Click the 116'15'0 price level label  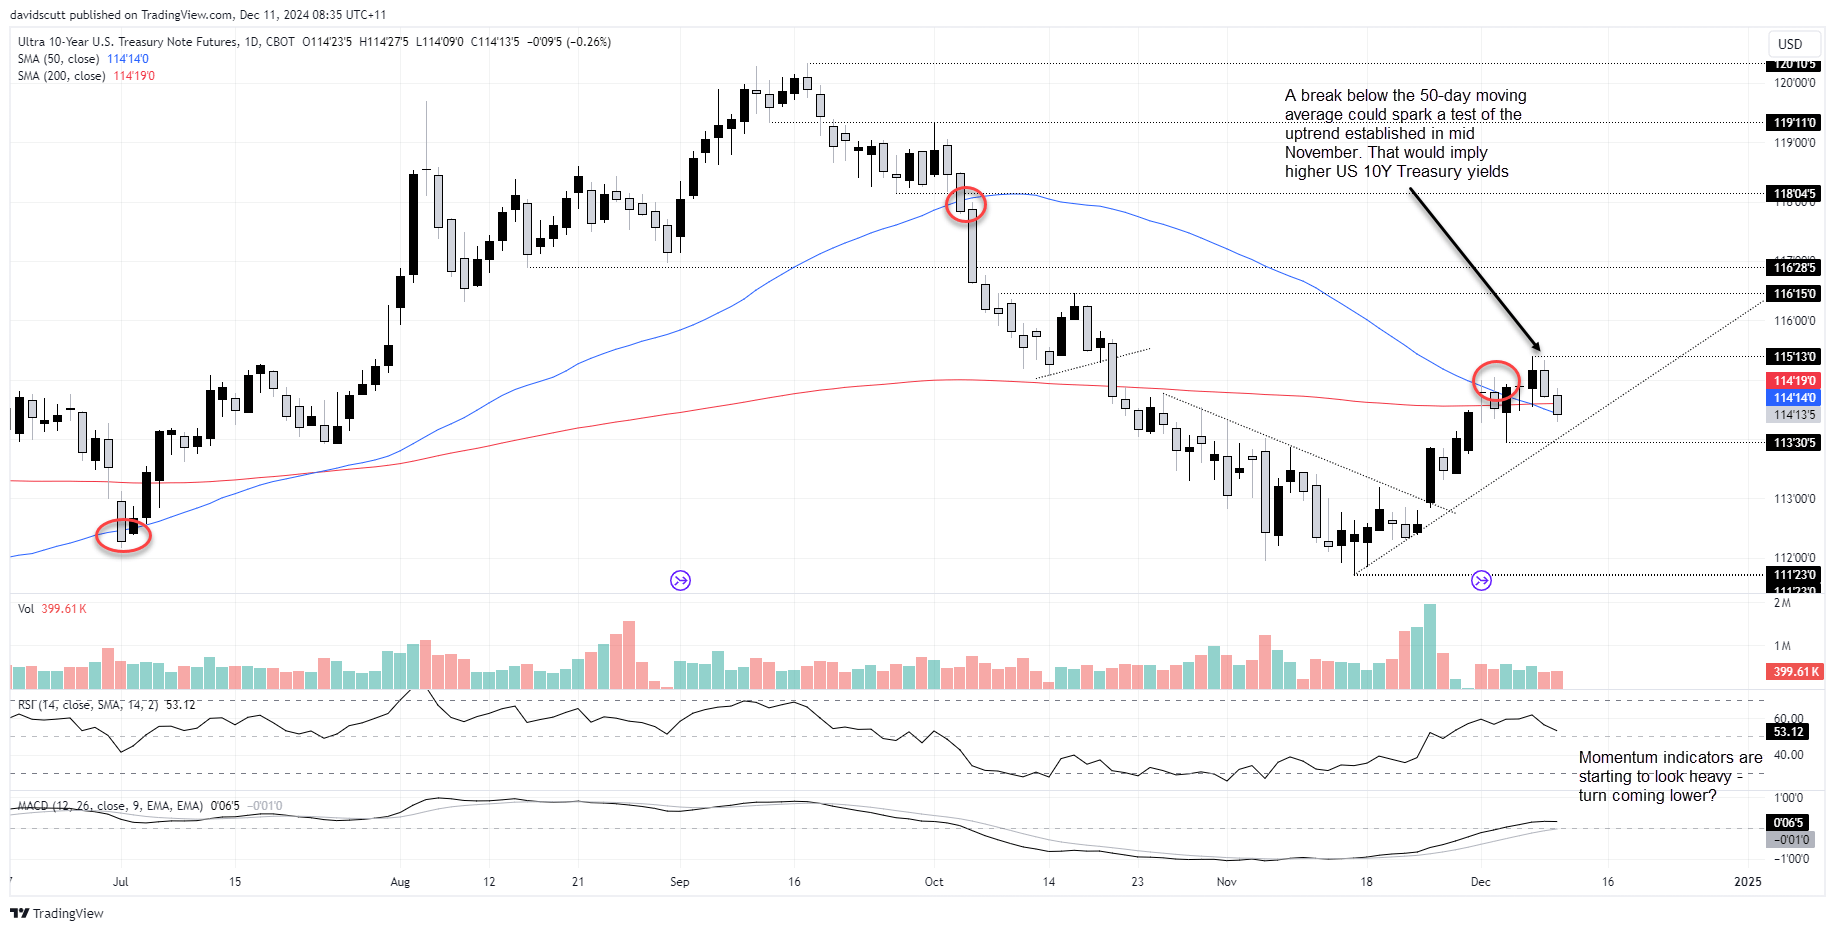coord(1794,294)
